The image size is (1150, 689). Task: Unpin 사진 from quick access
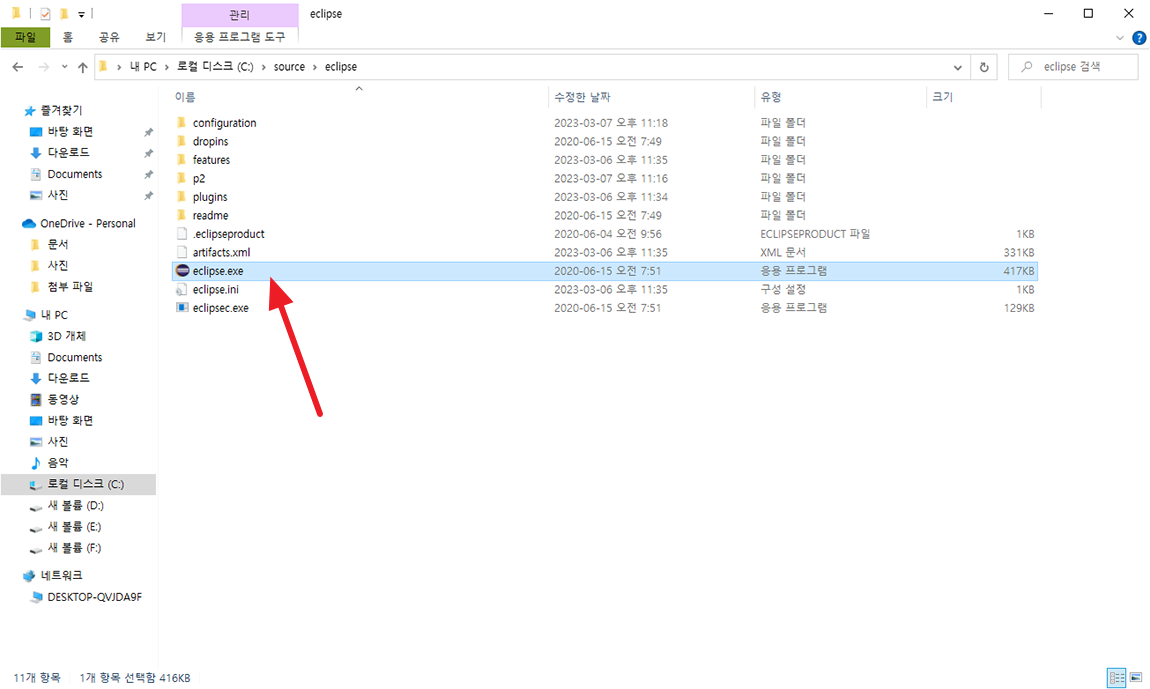click(148, 196)
